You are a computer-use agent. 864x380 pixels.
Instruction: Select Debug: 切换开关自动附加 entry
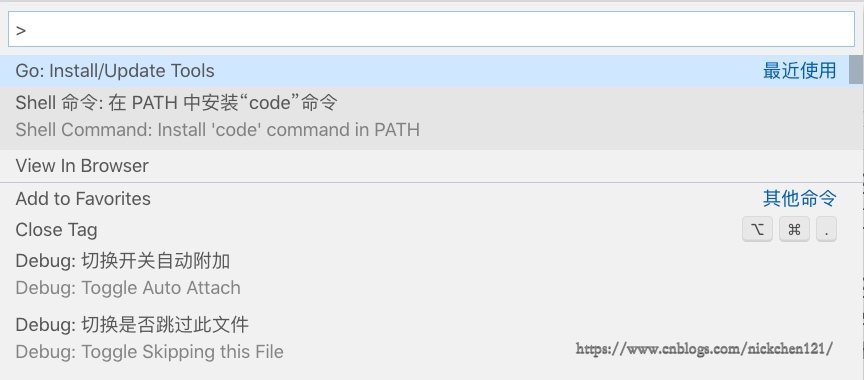click(424, 274)
